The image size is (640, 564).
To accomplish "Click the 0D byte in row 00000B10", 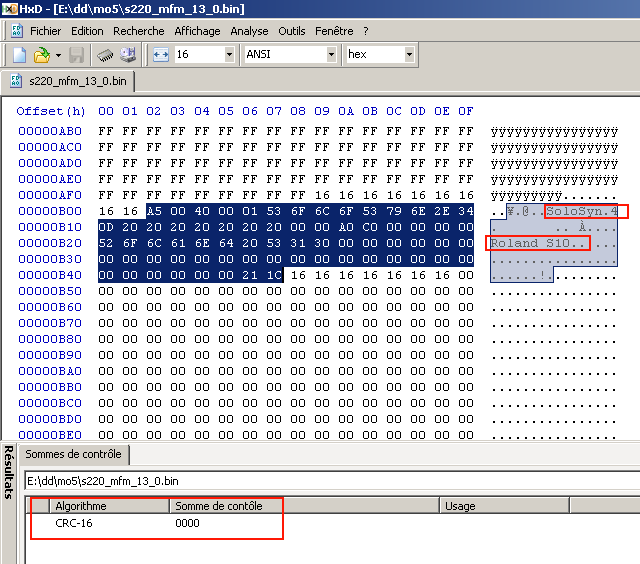I will point(106,227).
